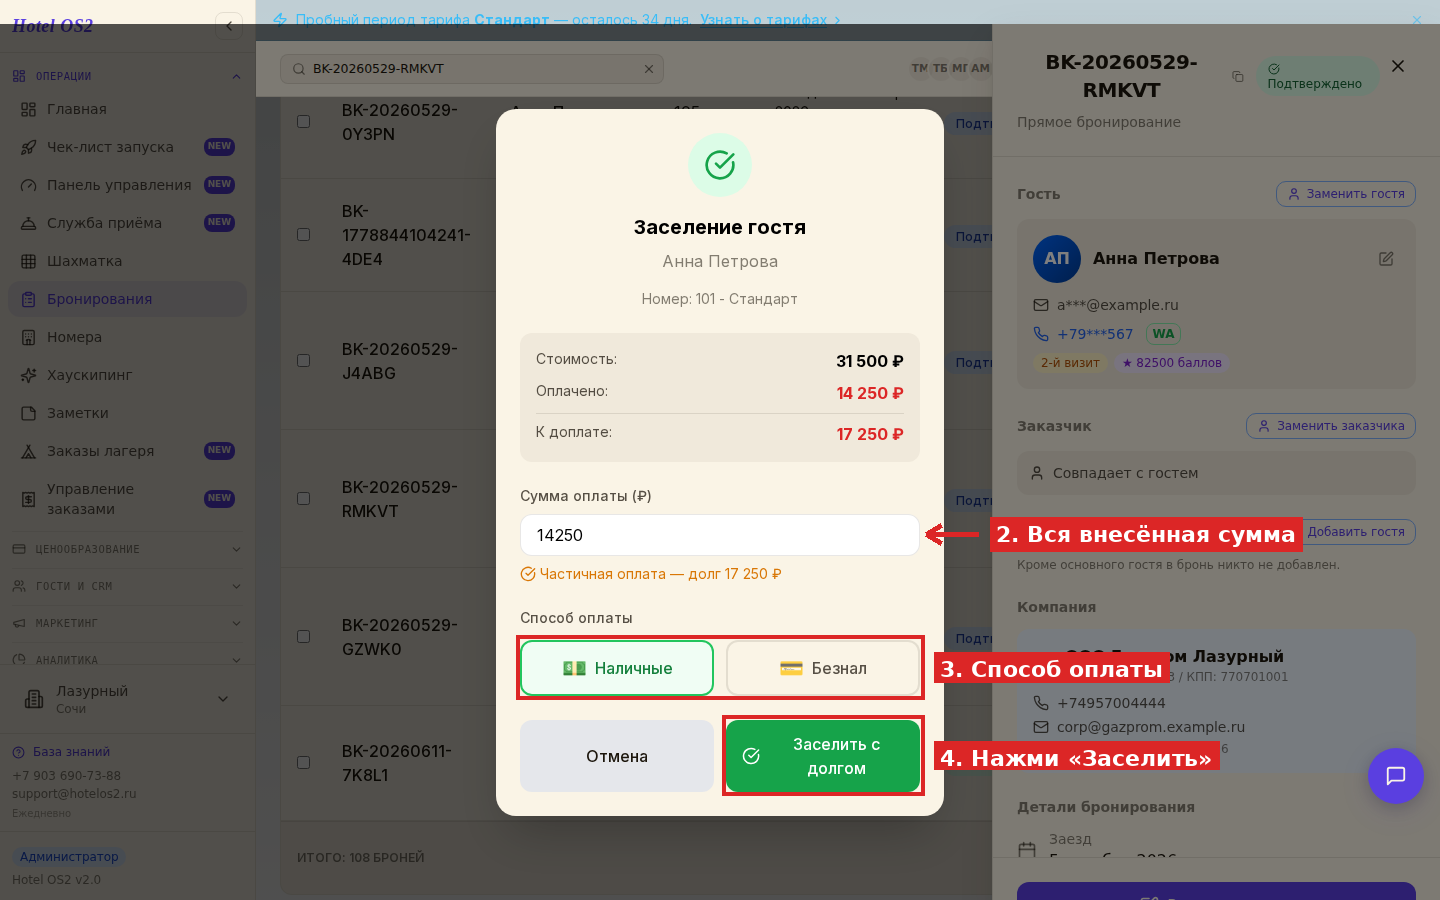Tick checkbox for booking BK-20260529-RMKVT
The image size is (1440, 900).
(303, 498)
